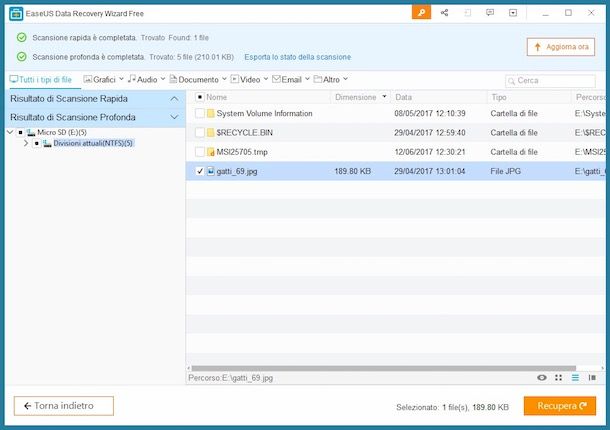This screenshot has height=430, width=610.
Task: Open the feedback chat icon
Action: pyautogui.click(x=490, y=13)
